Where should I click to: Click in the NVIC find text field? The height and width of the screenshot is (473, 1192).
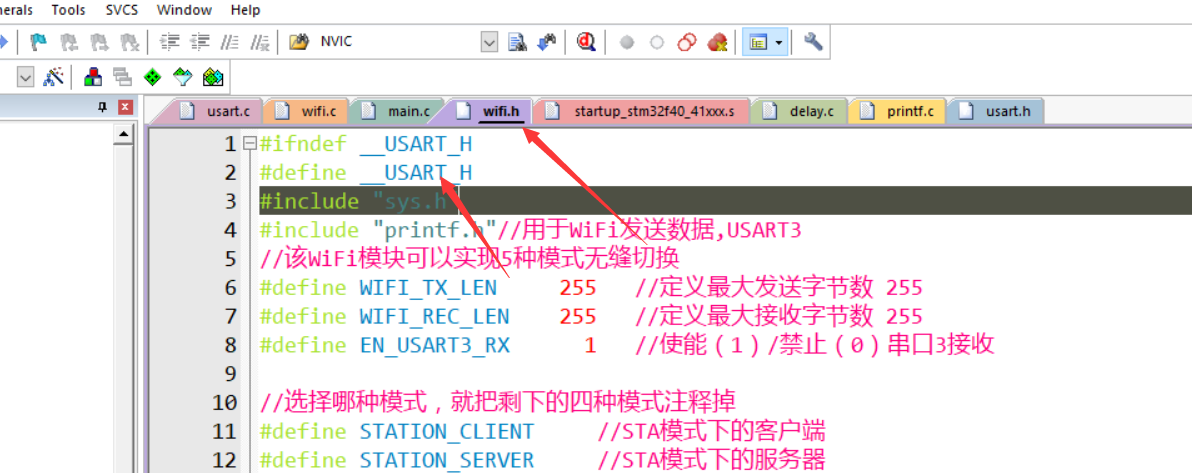(399, 42)
